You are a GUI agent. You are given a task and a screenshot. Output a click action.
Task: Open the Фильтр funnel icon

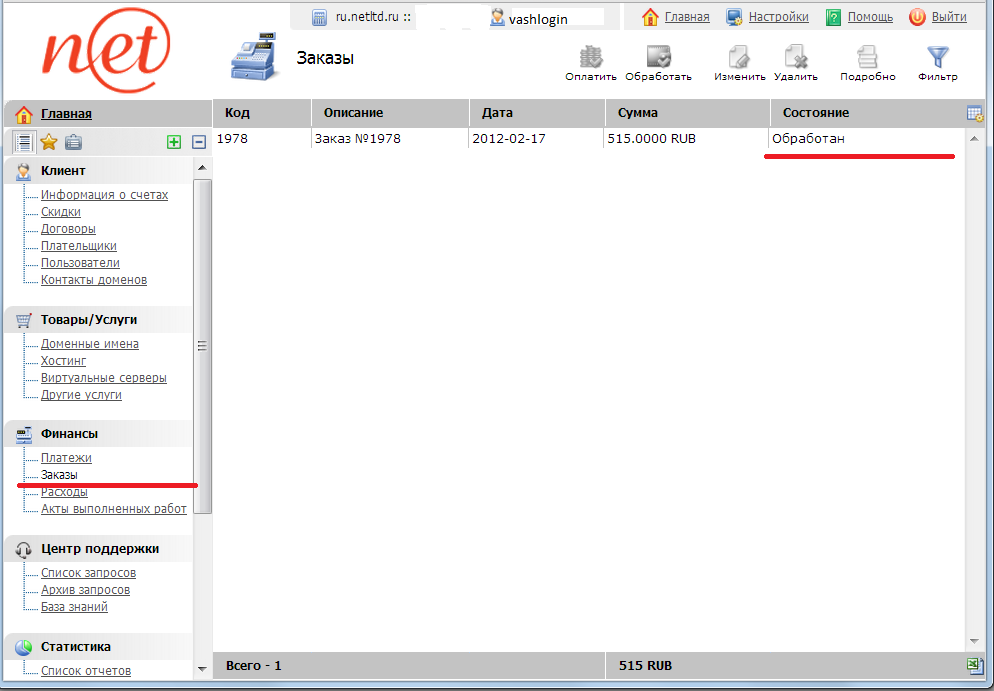click(x=937, y=58)
